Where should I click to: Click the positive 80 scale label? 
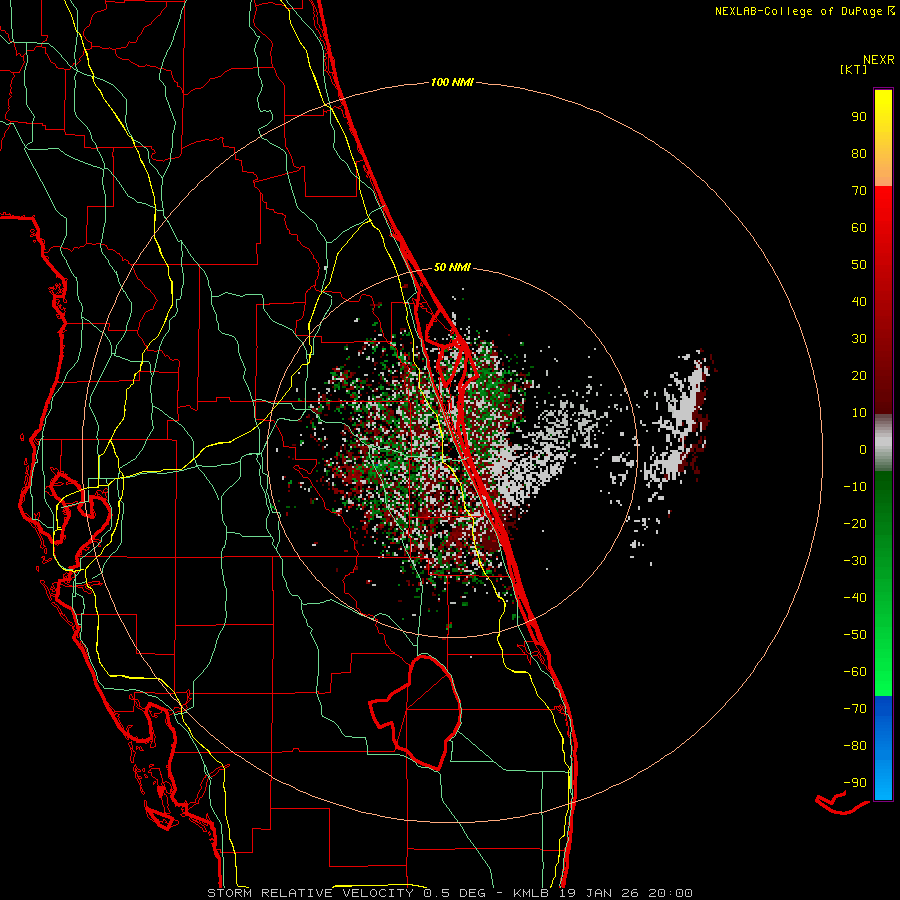tap(859, 154)
